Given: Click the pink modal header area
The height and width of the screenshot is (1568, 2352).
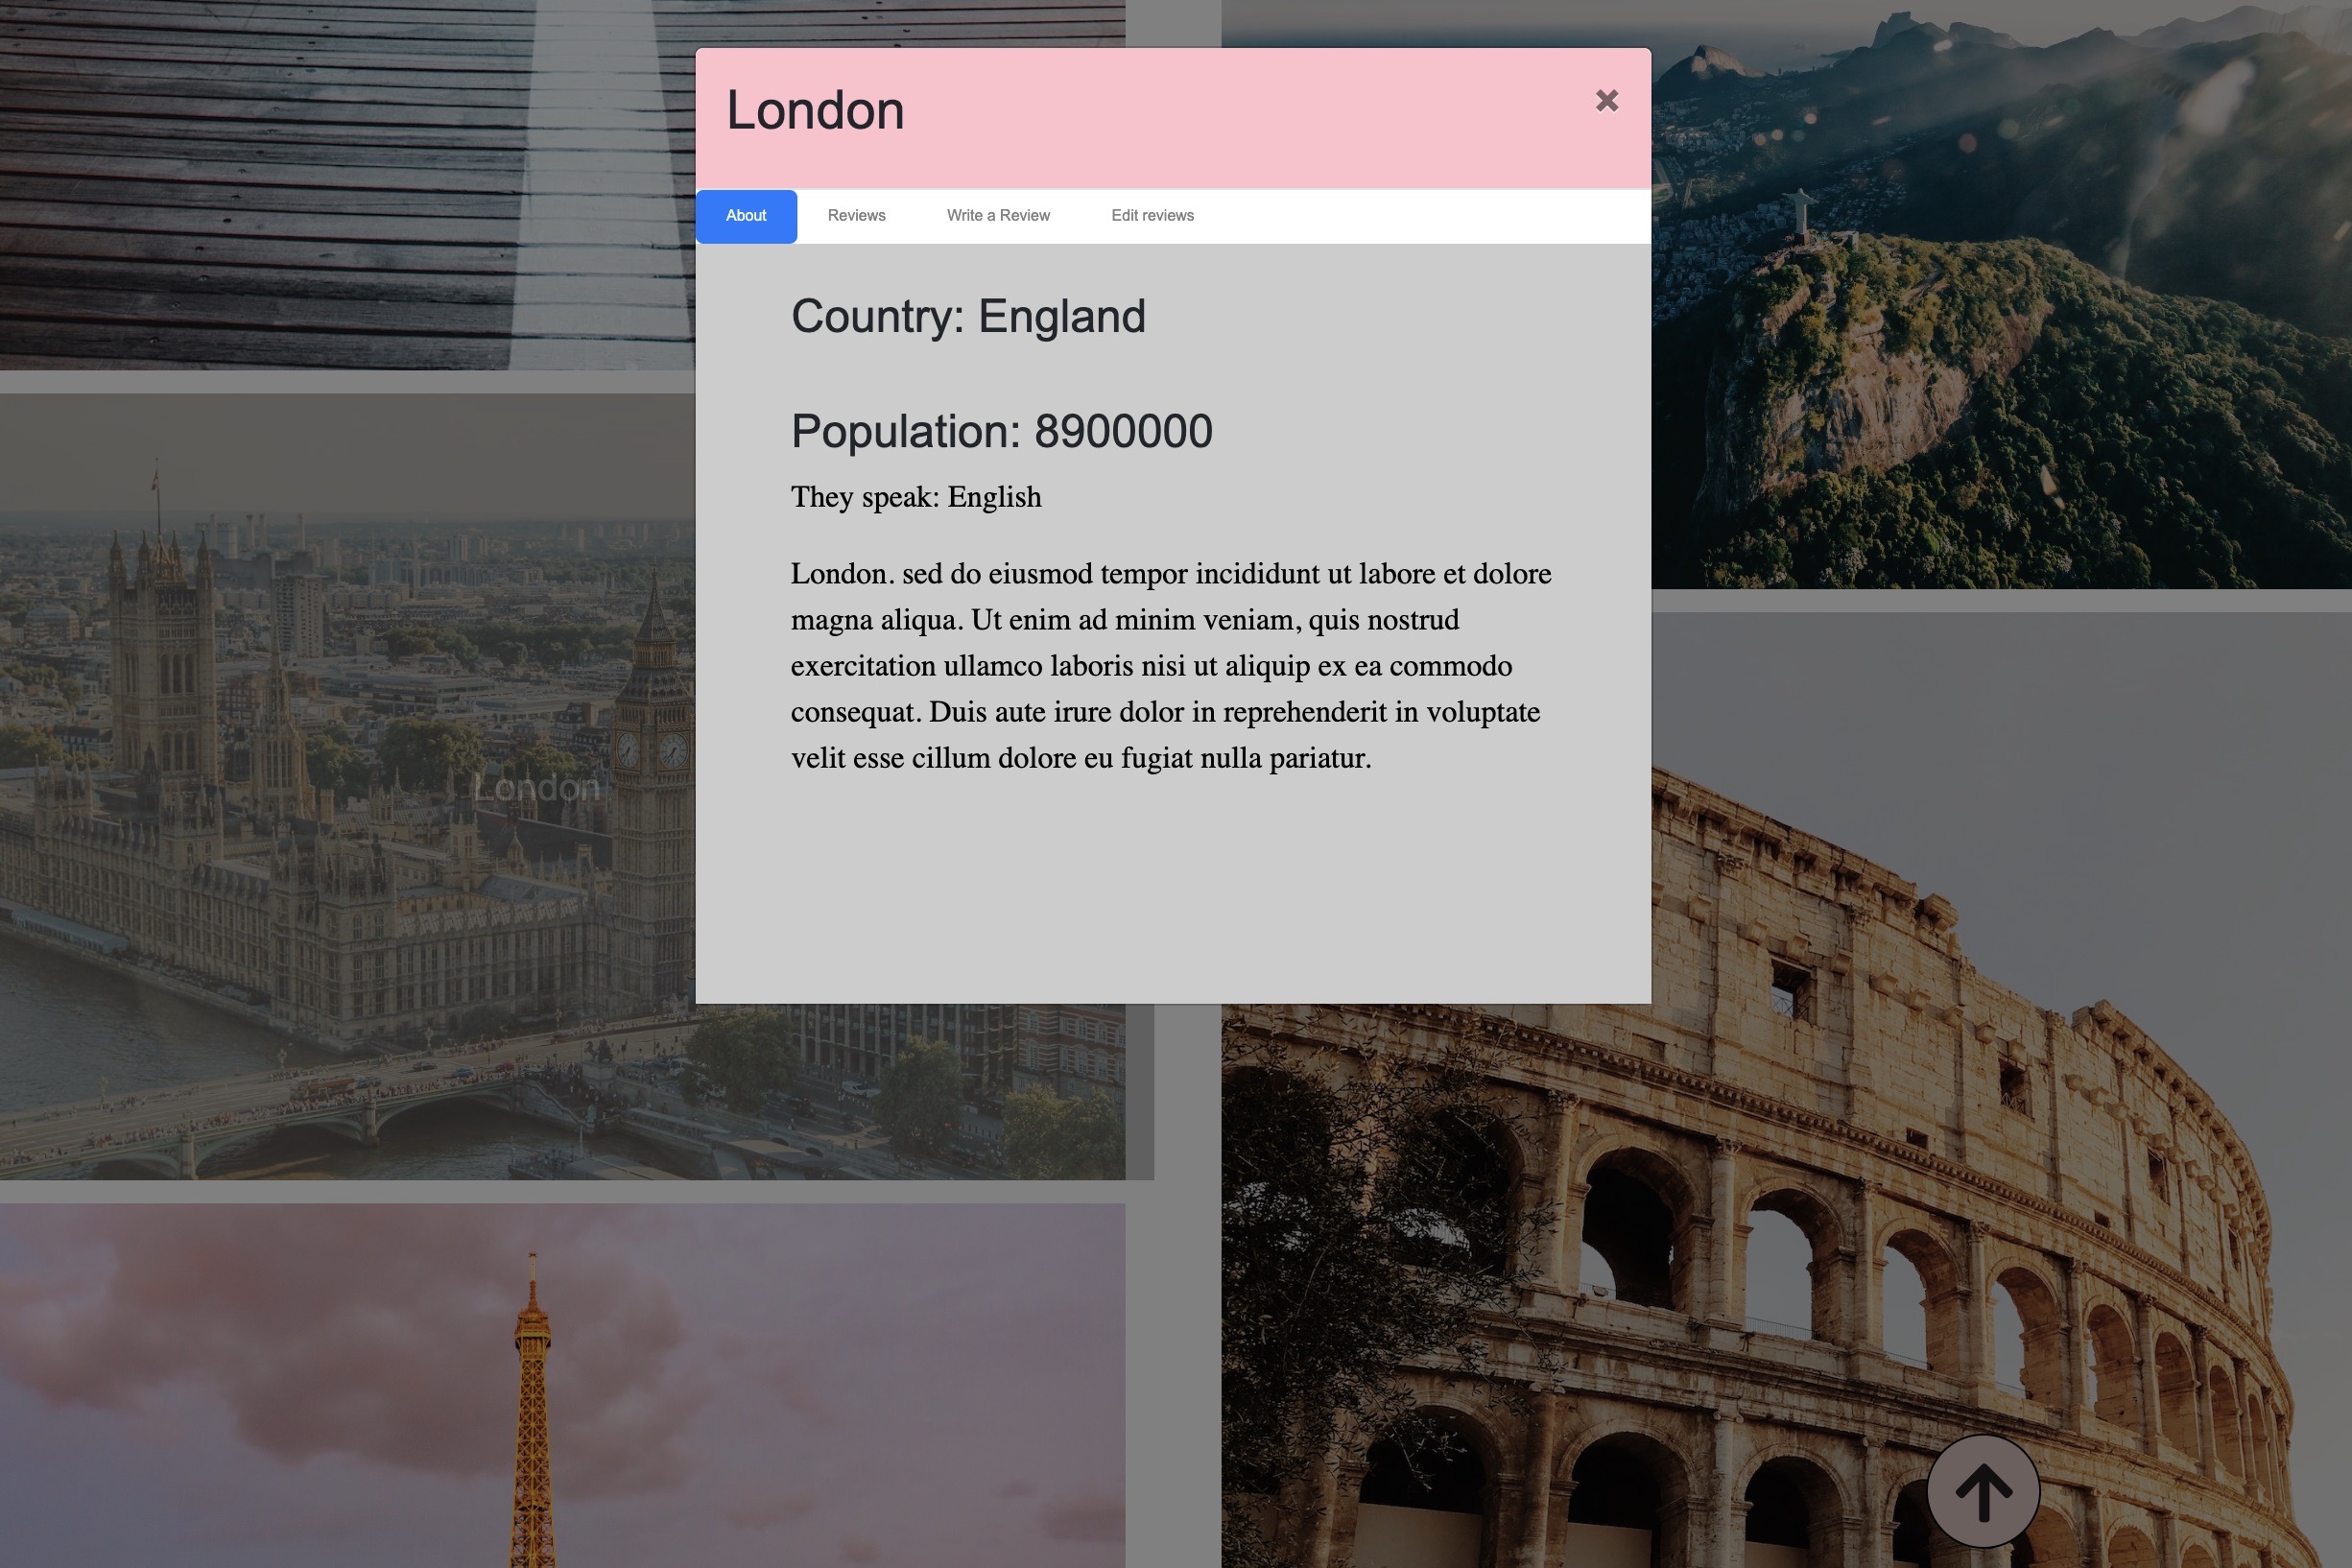Looking at the screenshot, I should tap(1250, 120).
